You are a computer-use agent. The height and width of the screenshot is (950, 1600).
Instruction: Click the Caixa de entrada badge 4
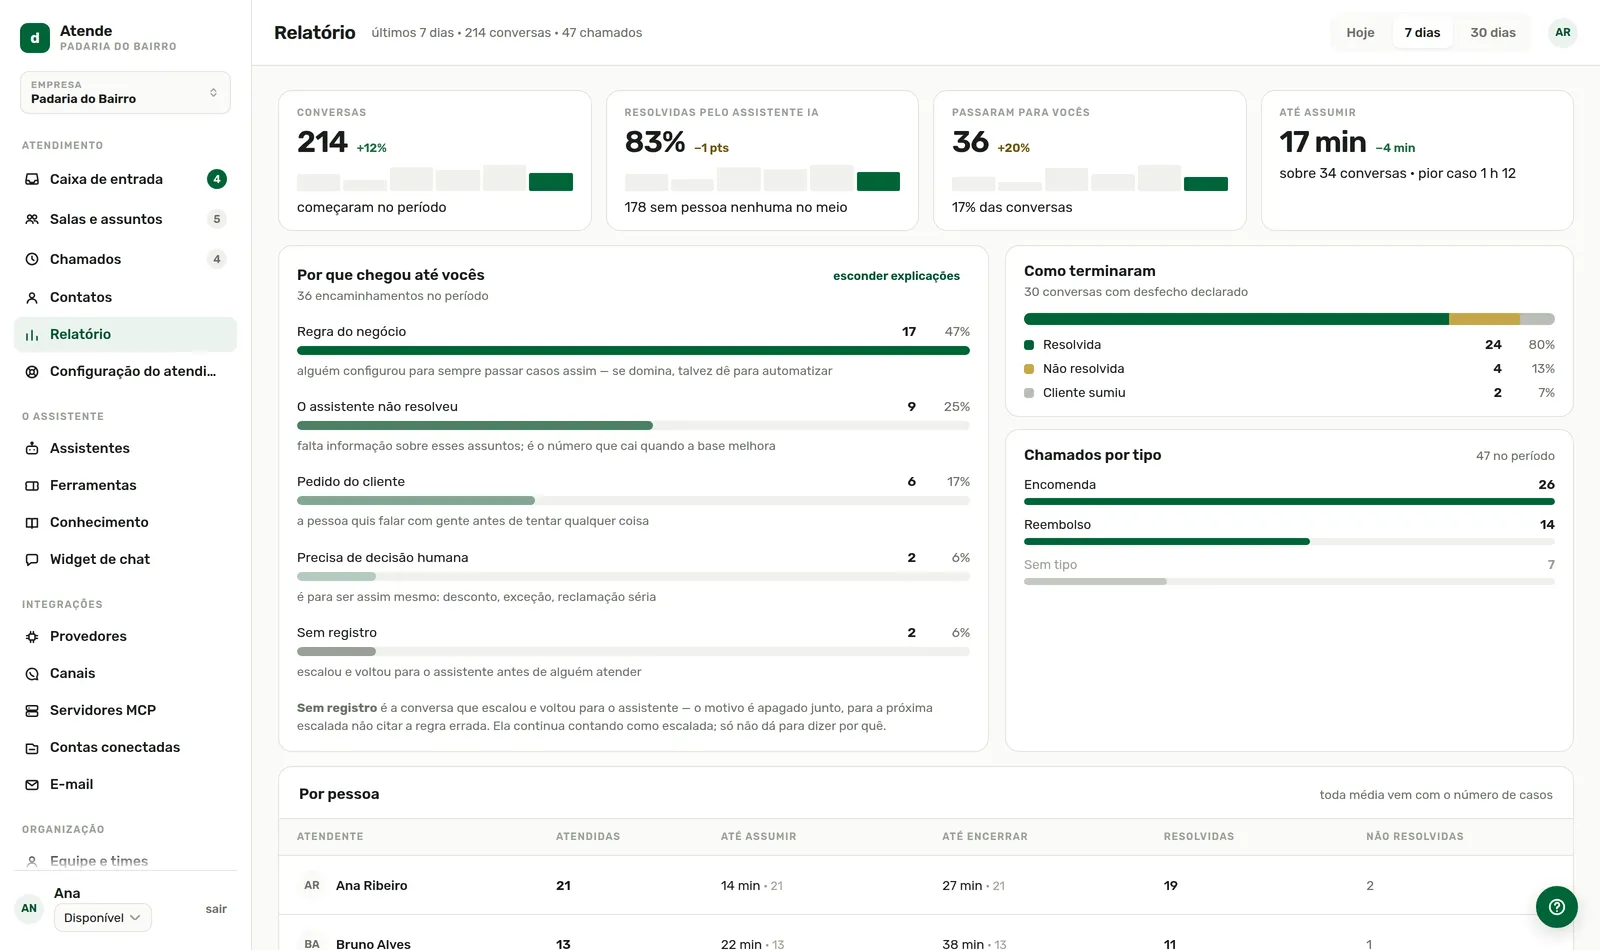click(x=217, y=179)
